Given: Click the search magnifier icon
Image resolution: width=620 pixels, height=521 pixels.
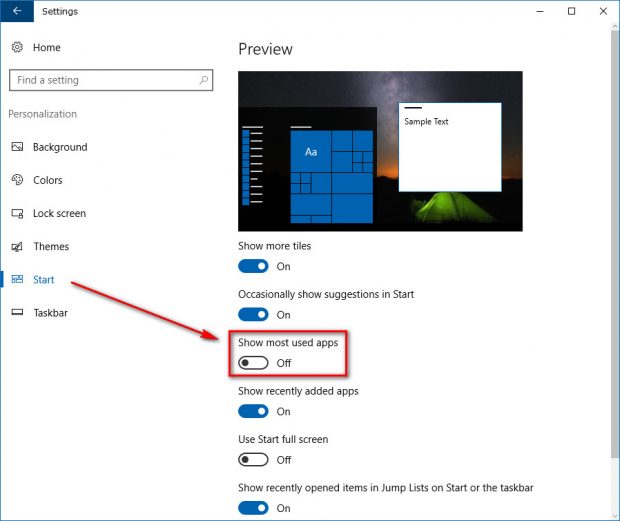Looking at the screenshot, I should [x=204, y=80].
